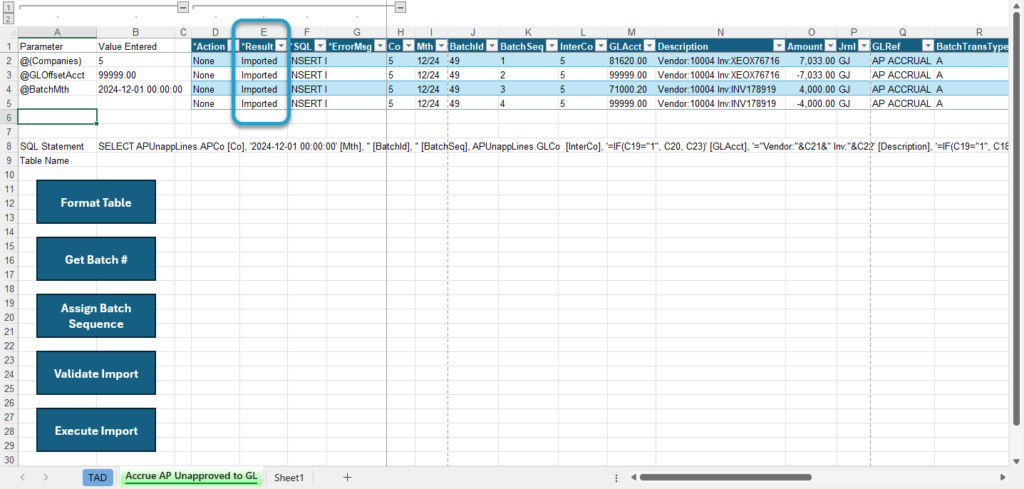Click the BatchTransType column header

tap(972, 46)
